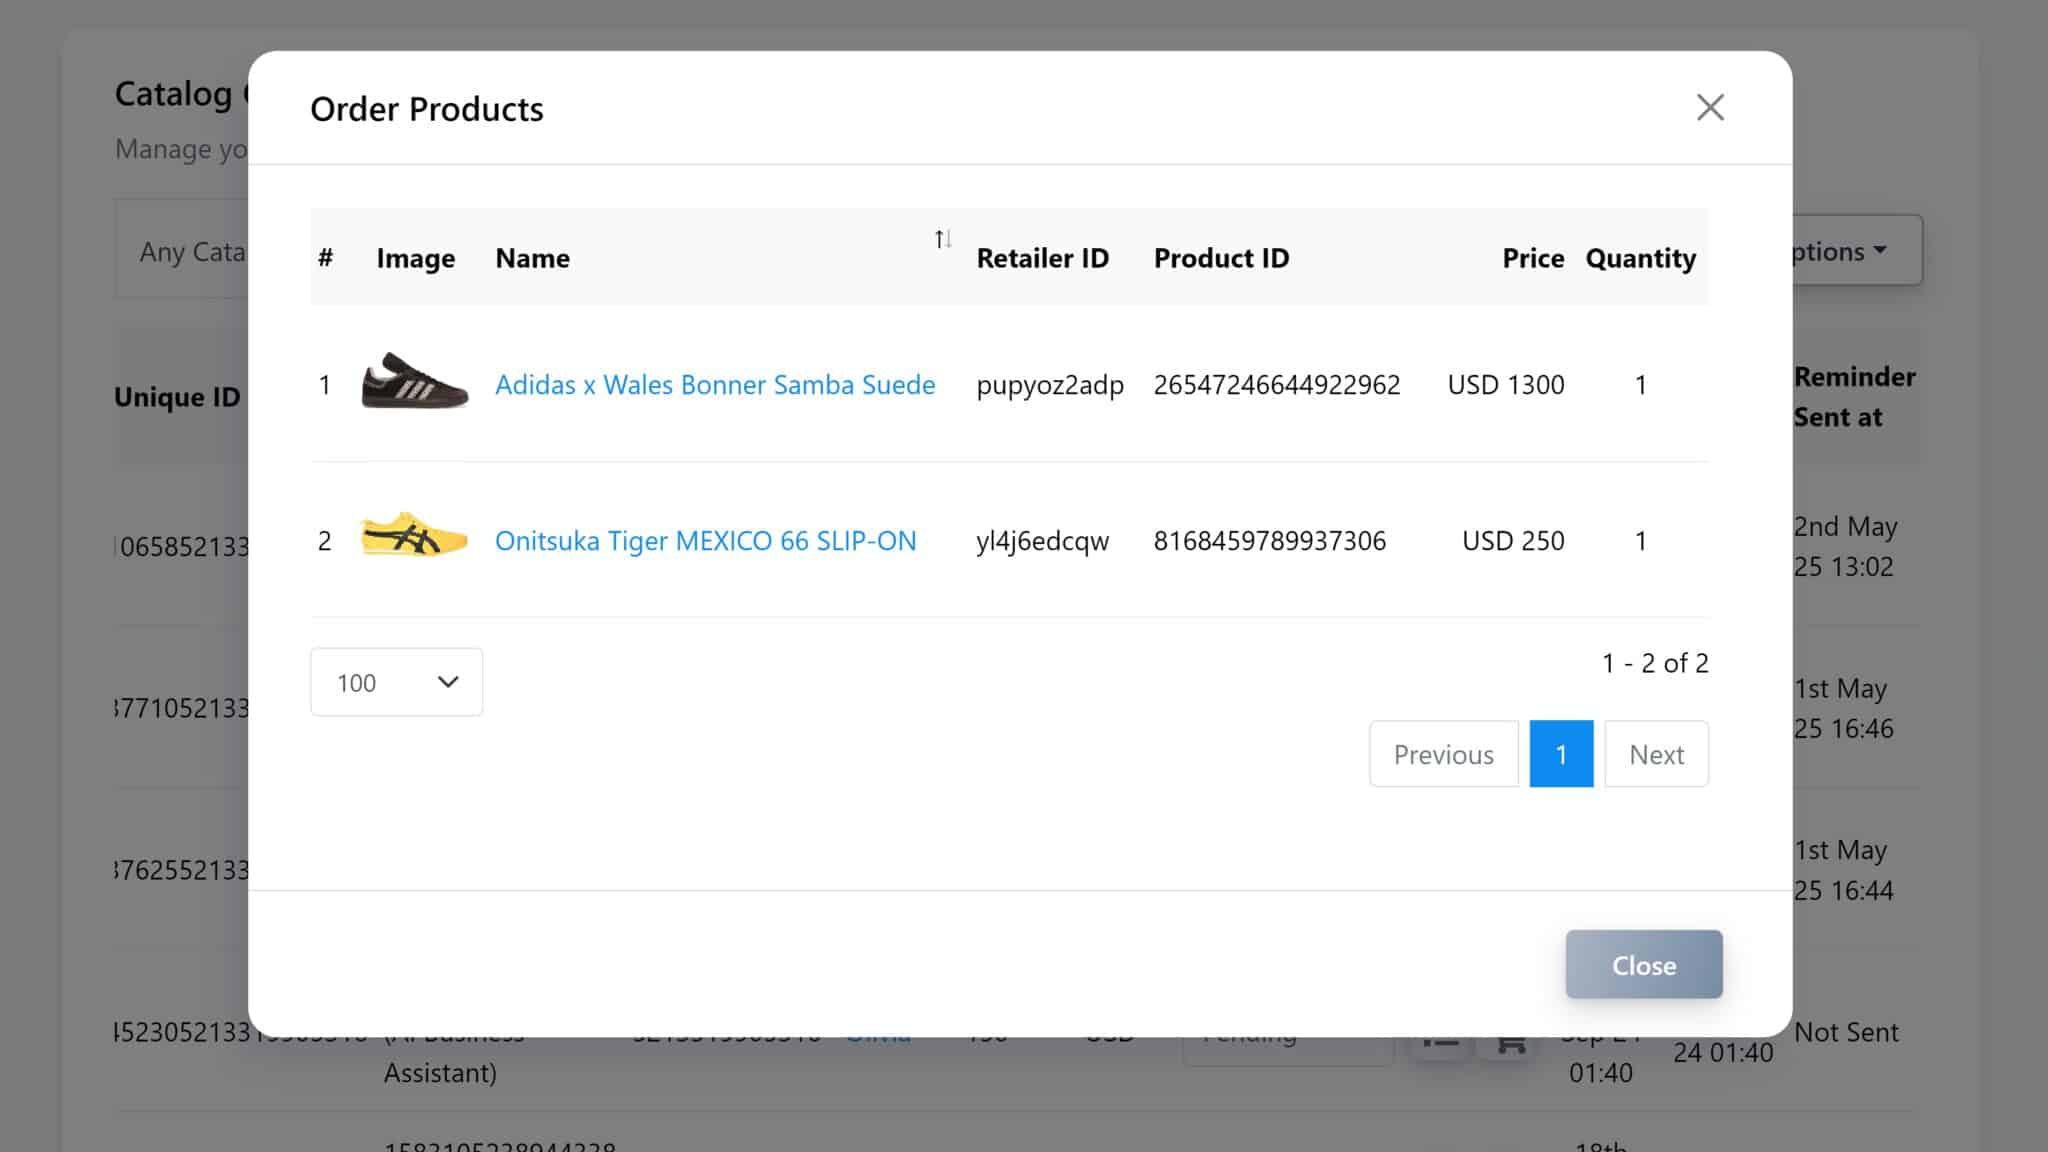Click the Previous pagination button

click(x=1443, y=754)
